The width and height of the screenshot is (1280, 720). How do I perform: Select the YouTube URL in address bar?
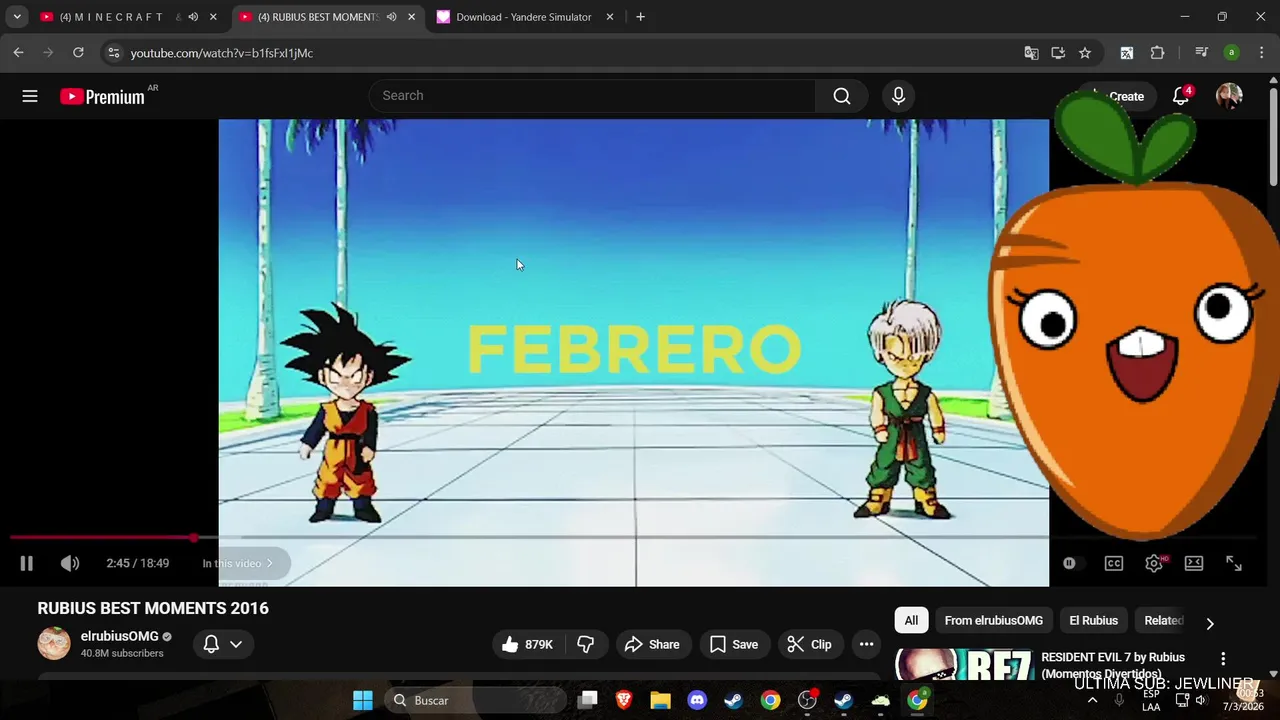click(x=222, y=53)
